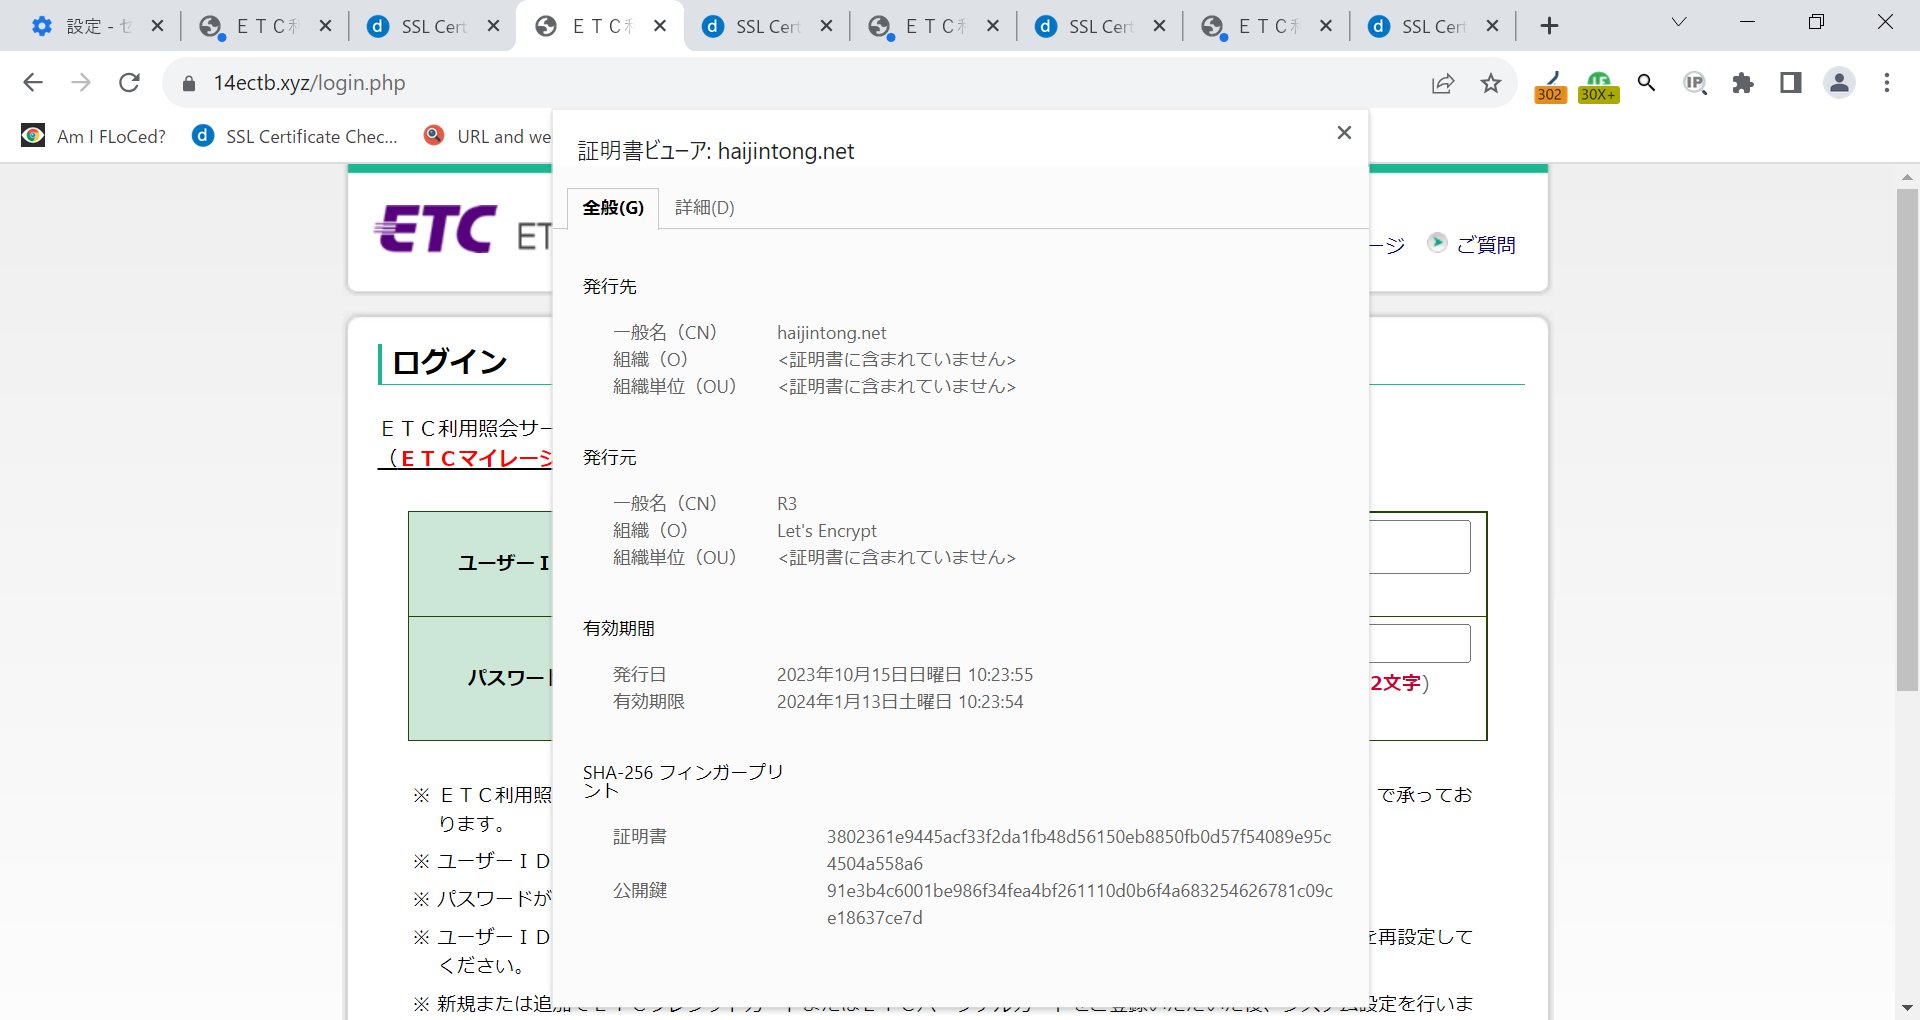Open the URL and website bookmark

pos(487,136)
